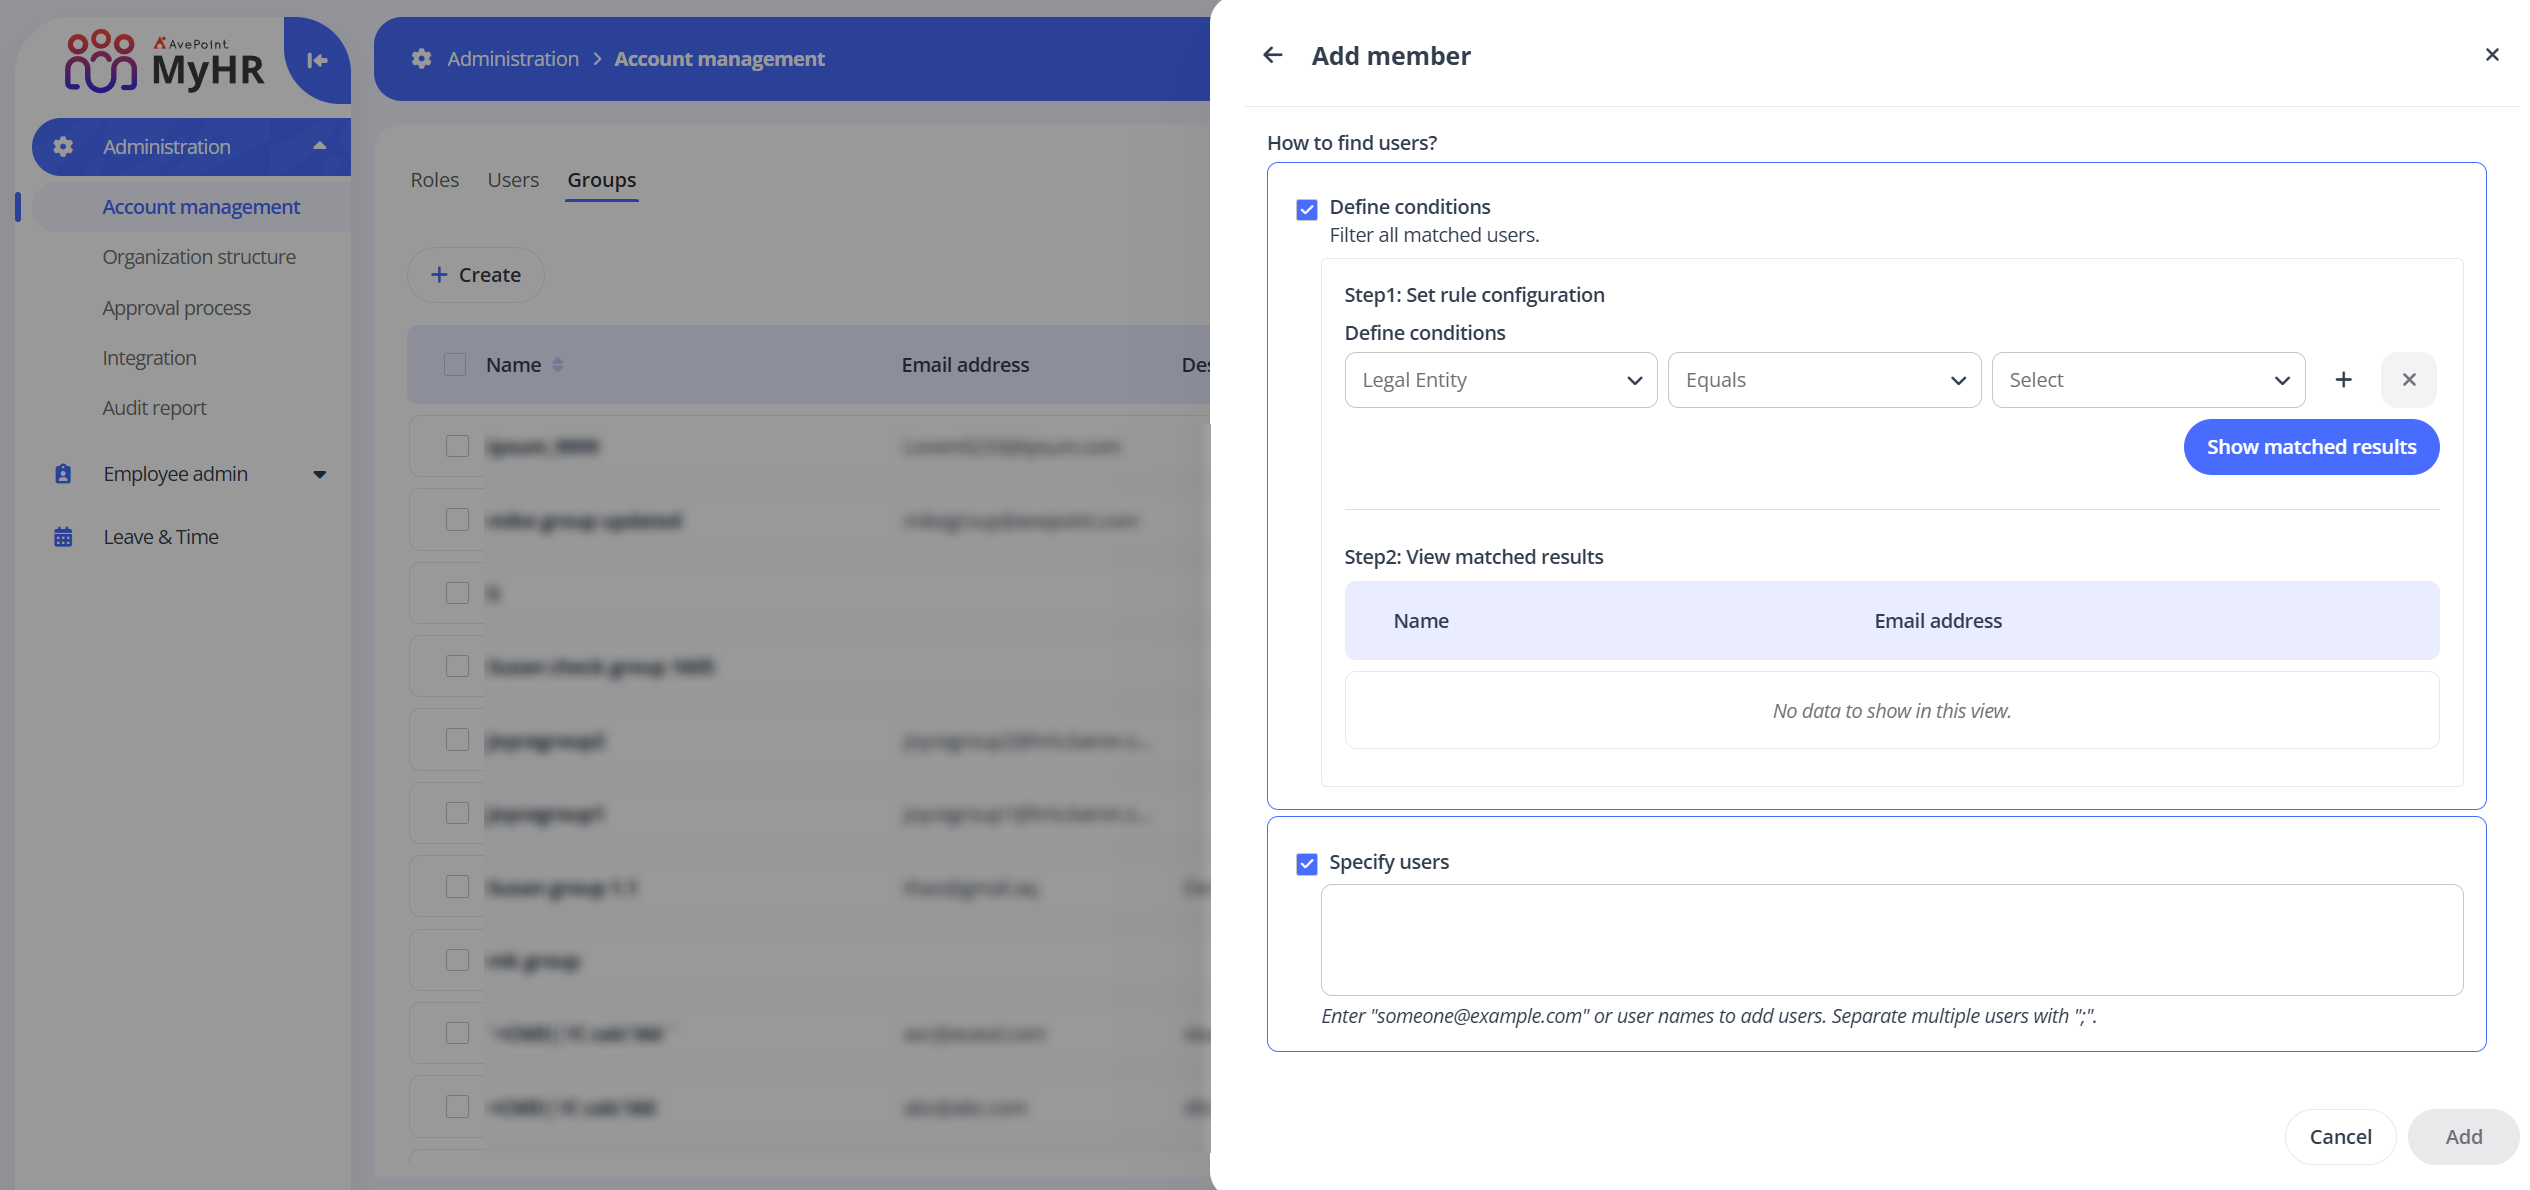2530x1190 pixels.
Task: Click the gear icon in breadcrumb bar
Action: tap(422, 59)
